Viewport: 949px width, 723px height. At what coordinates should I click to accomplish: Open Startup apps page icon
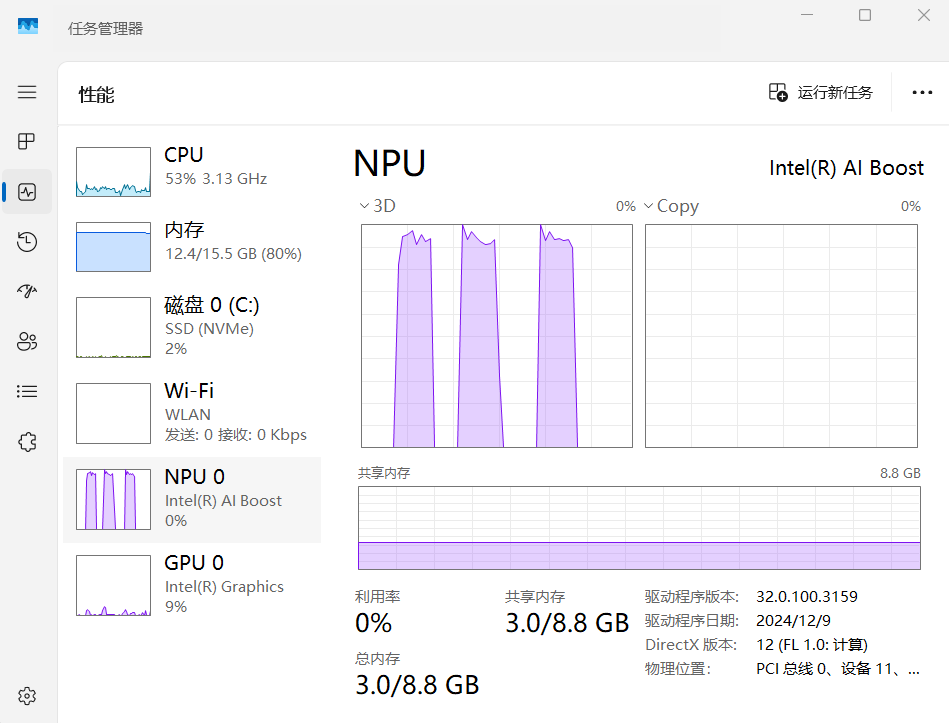pyautogui.click(x=27, y=291)
